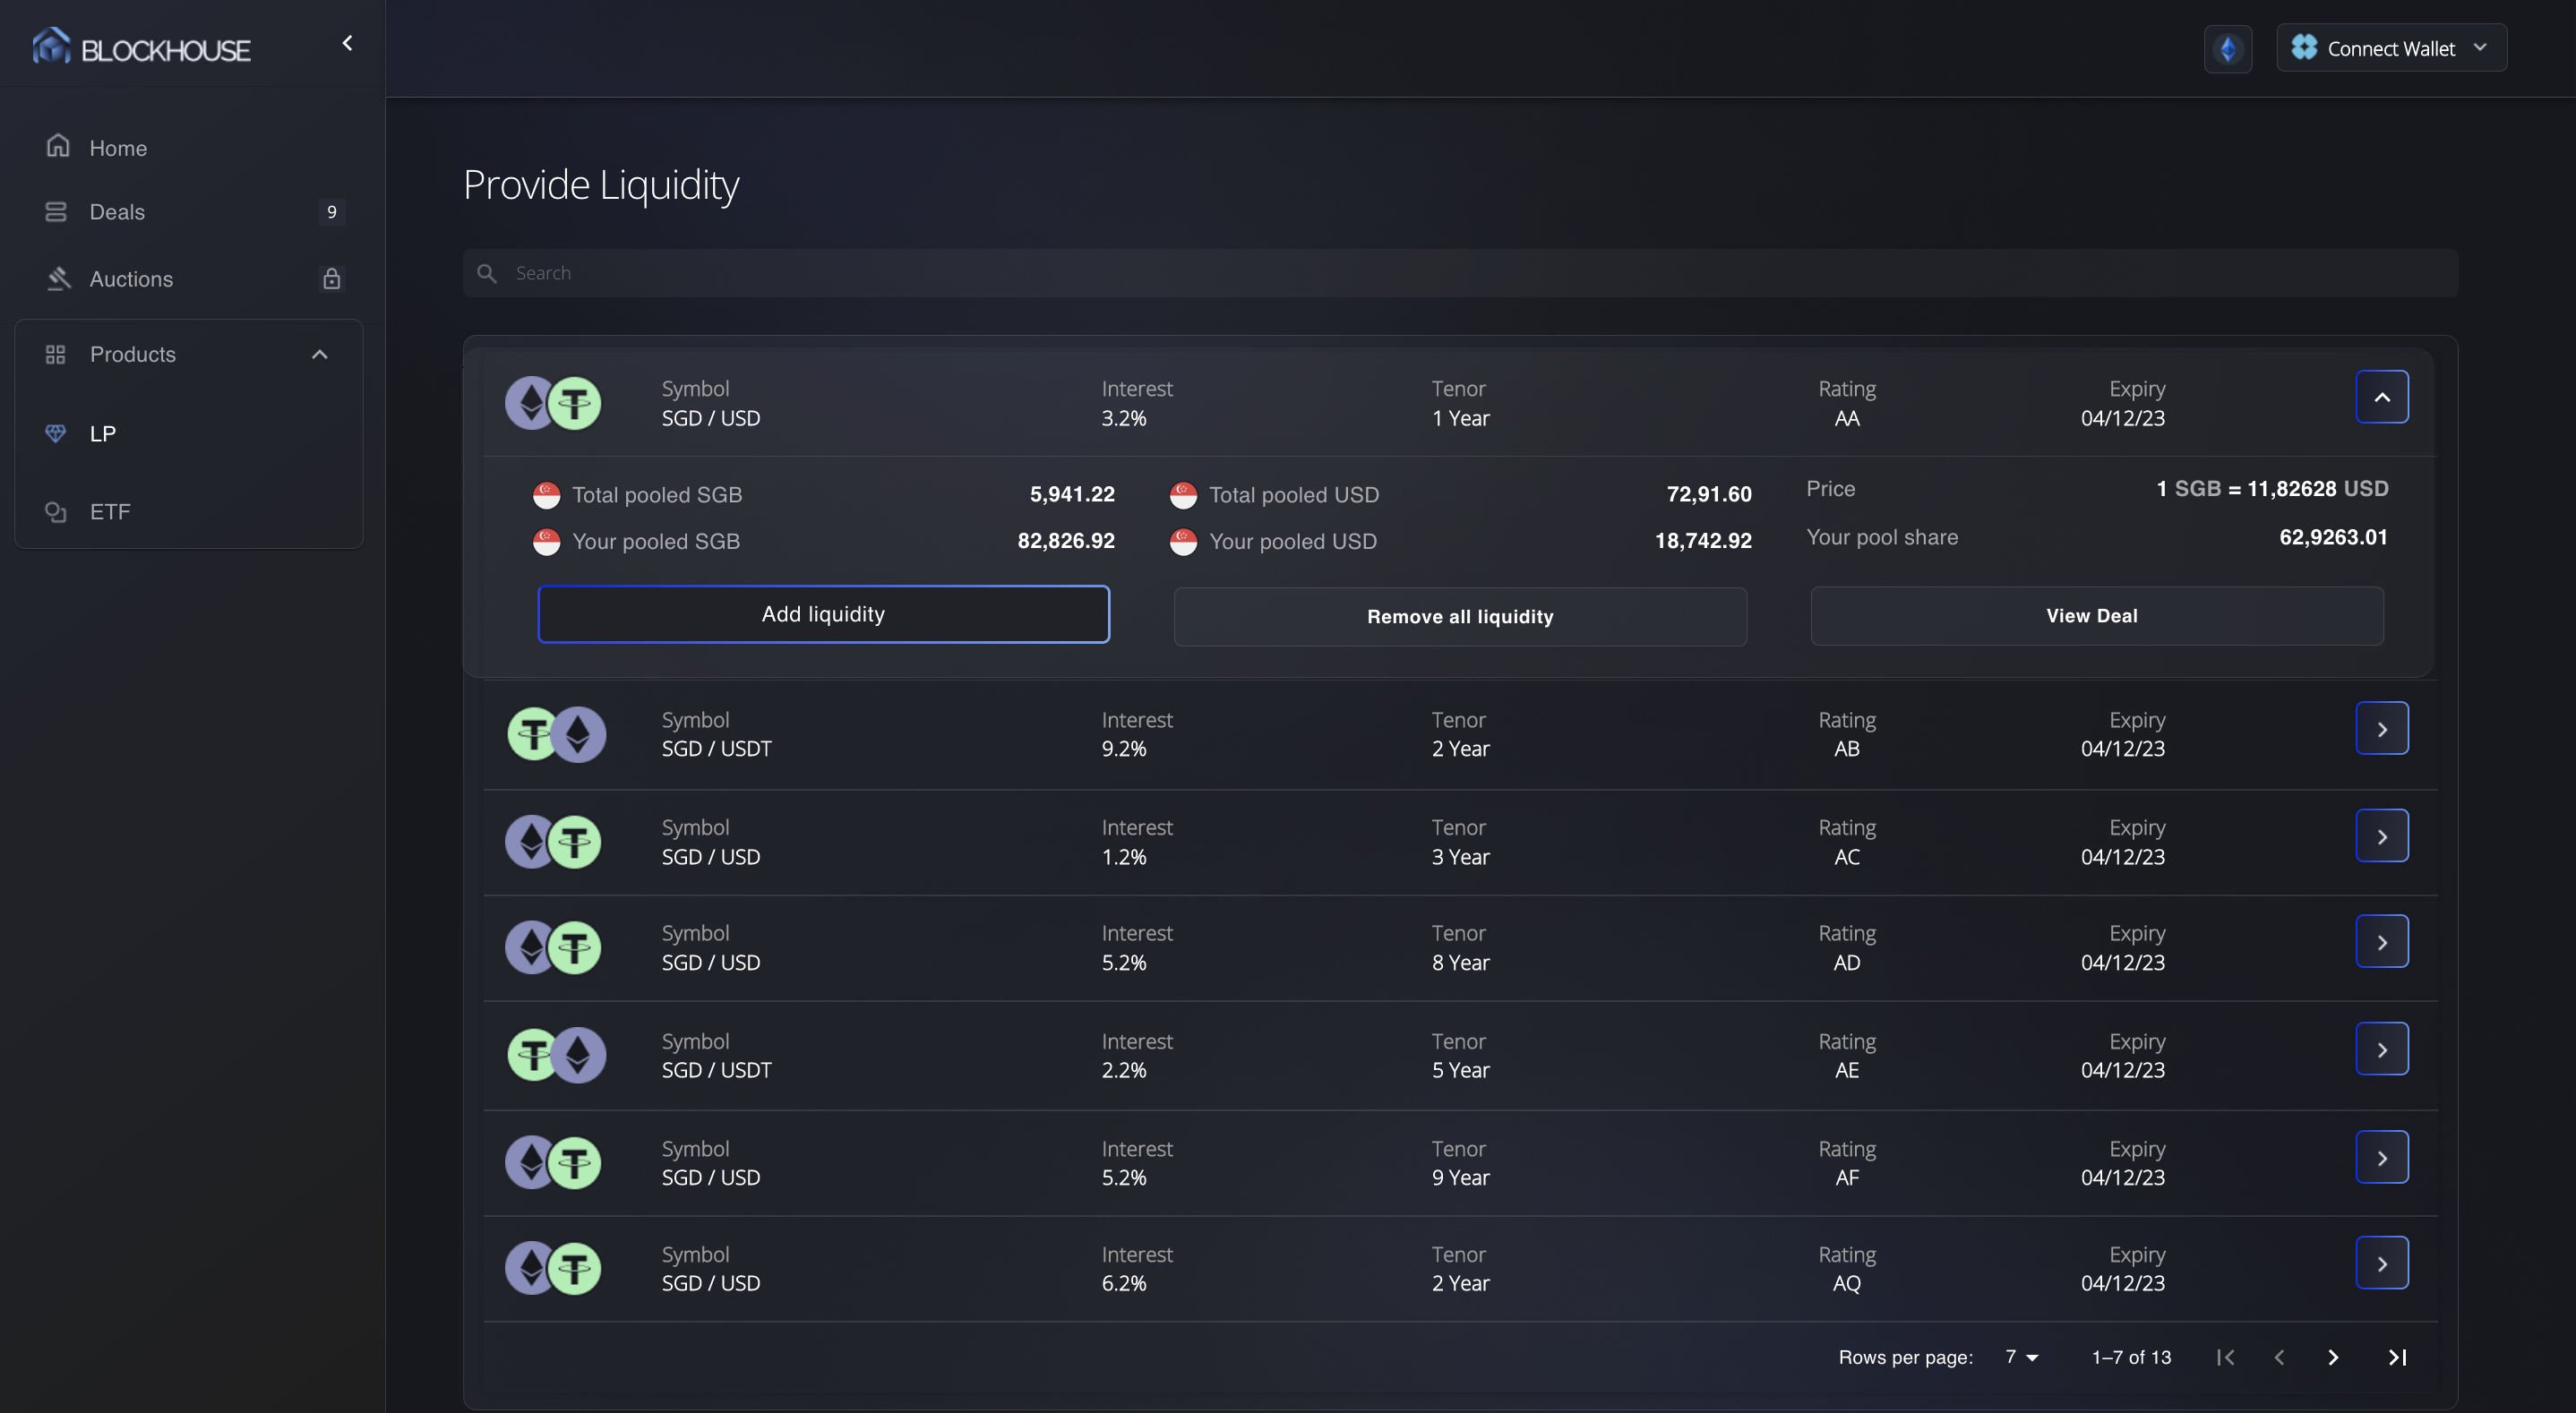The image size is (2576, 1413).
Task: Click the token pair icon for rating AB
Action: point(556,734)
